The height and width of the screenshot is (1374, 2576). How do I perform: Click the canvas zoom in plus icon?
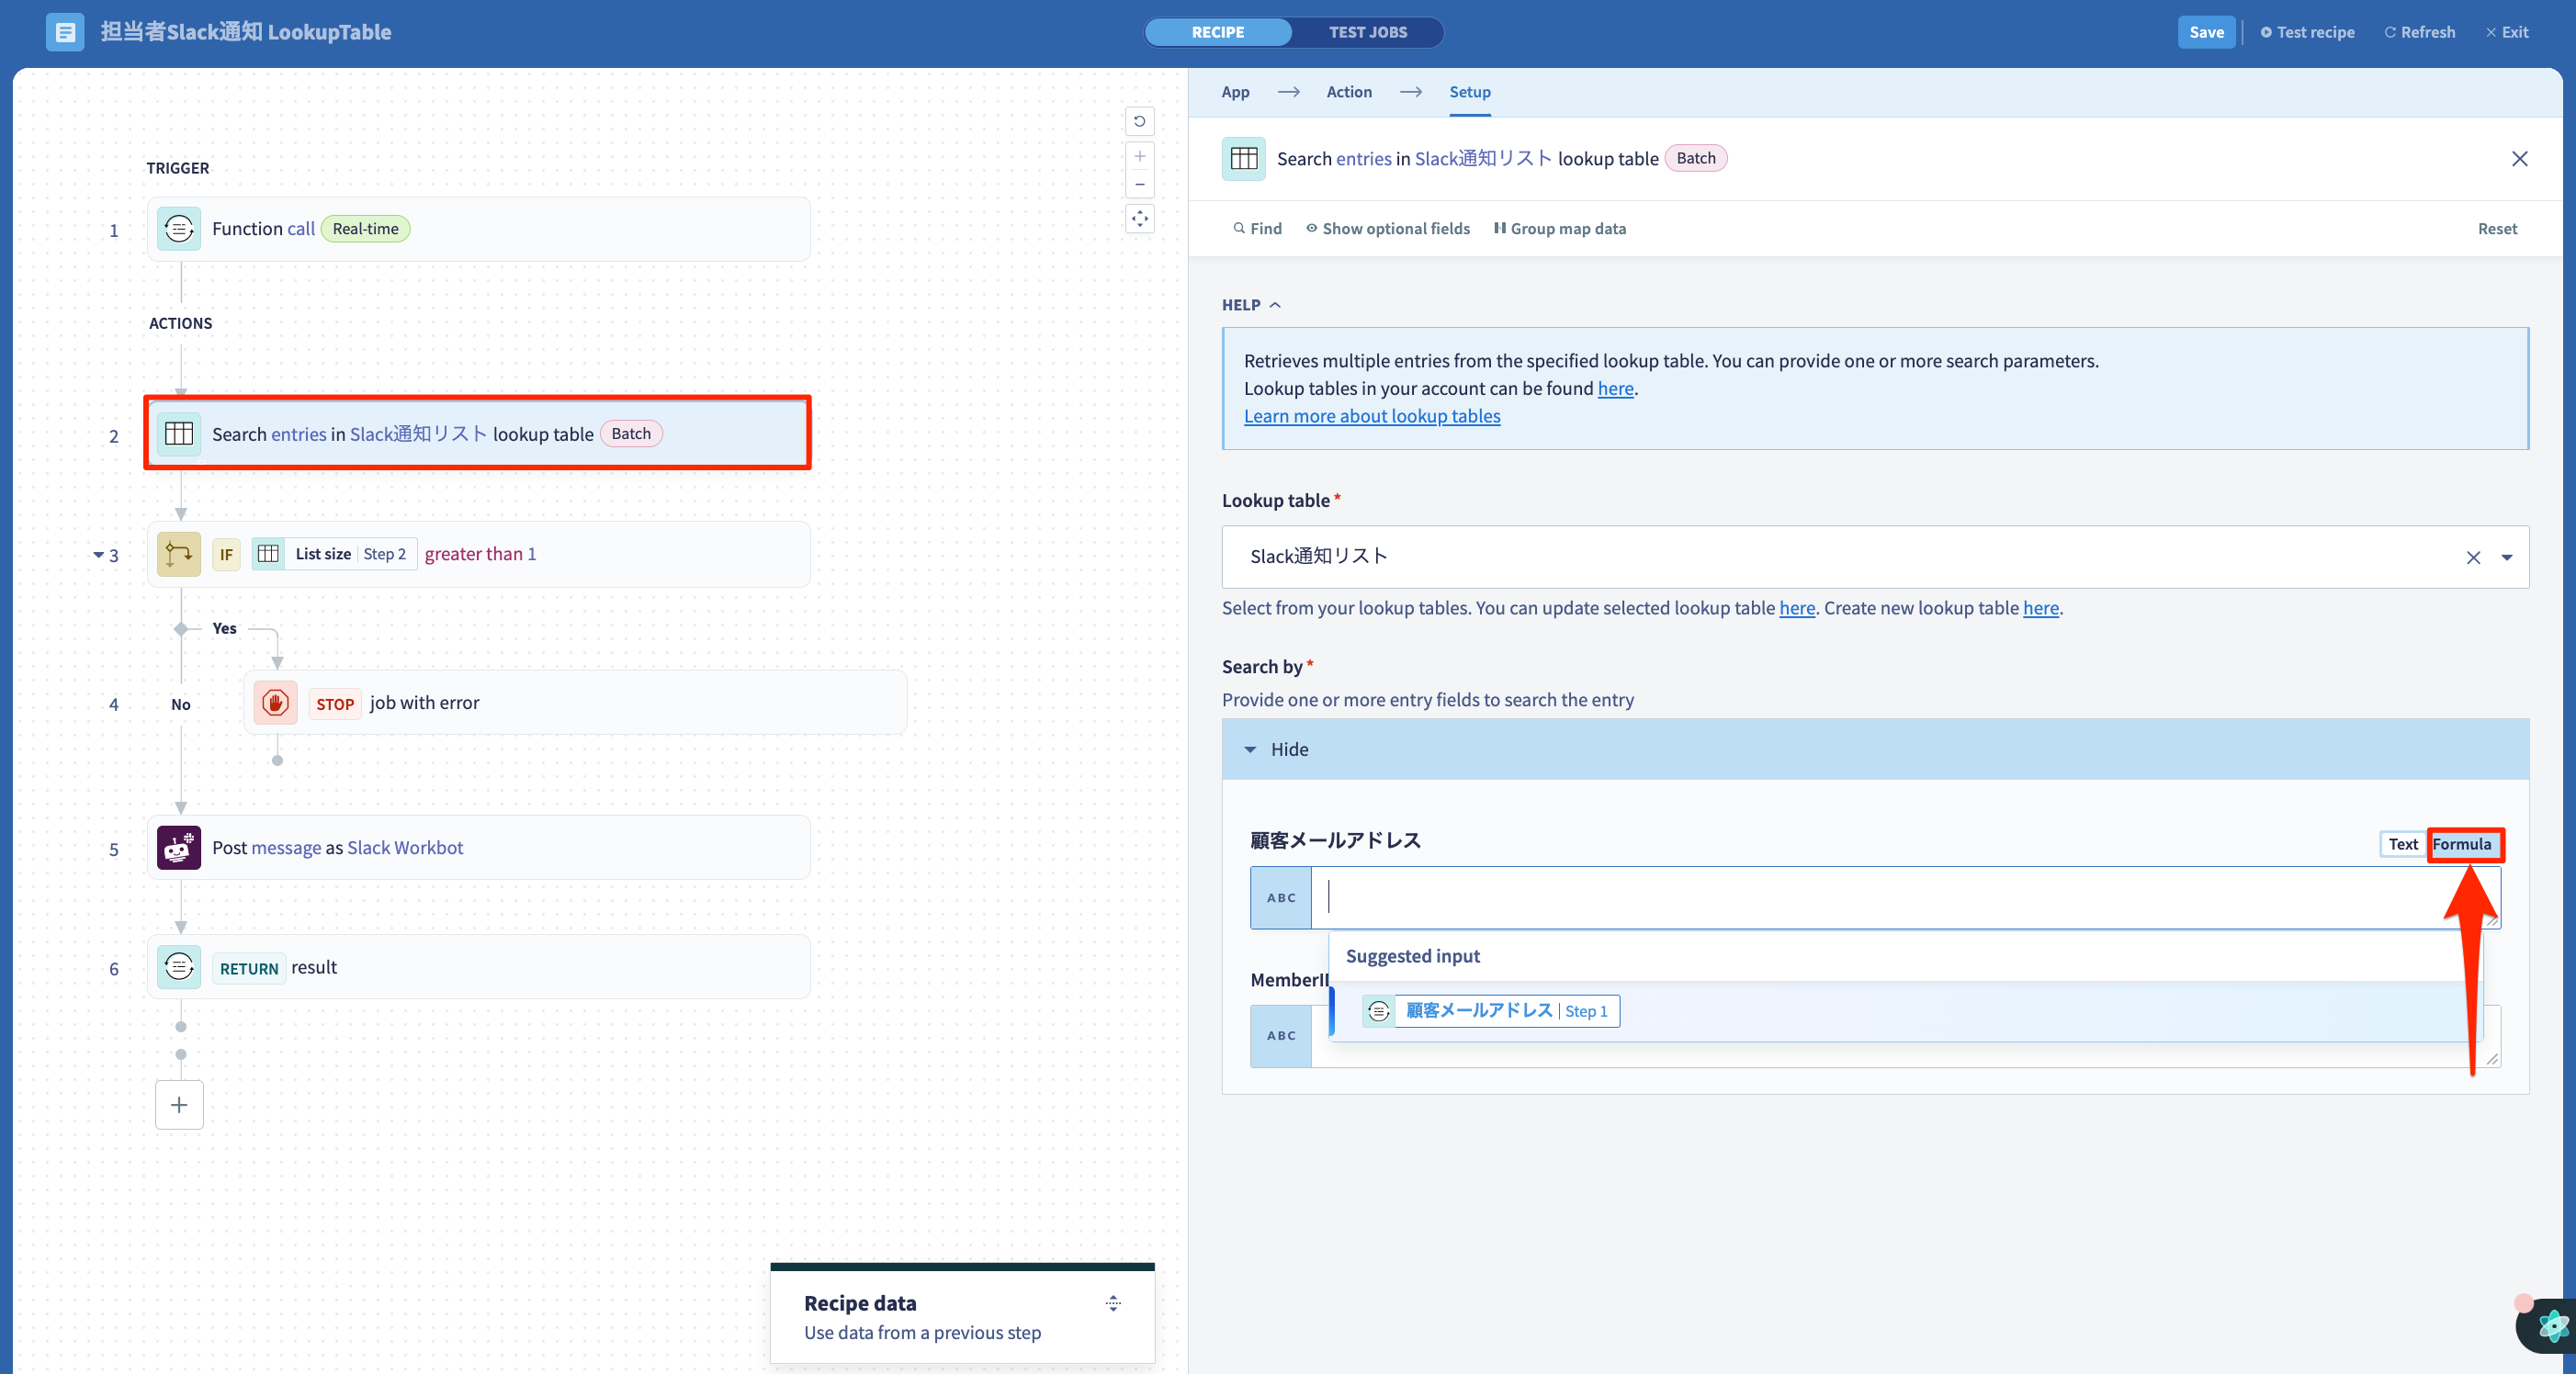[1139, 157]
